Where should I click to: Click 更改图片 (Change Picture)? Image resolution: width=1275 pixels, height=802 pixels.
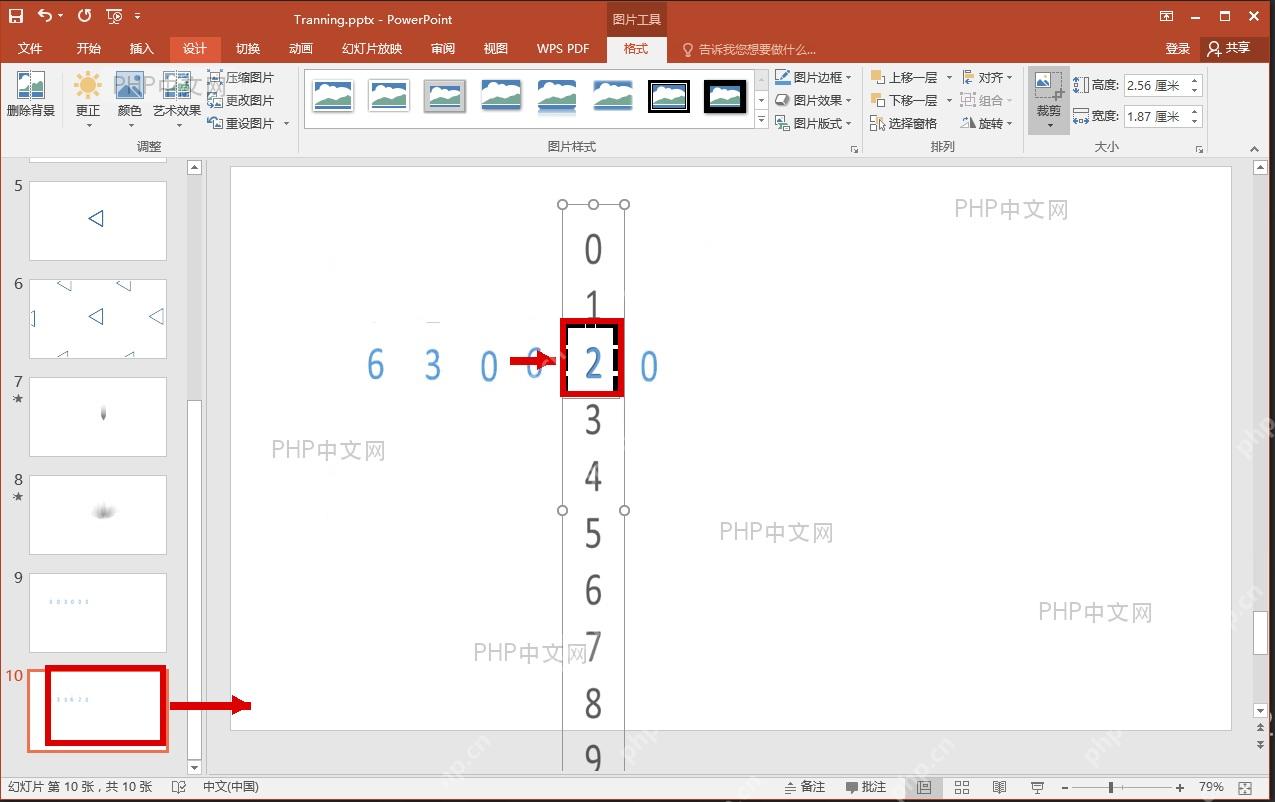241,100
